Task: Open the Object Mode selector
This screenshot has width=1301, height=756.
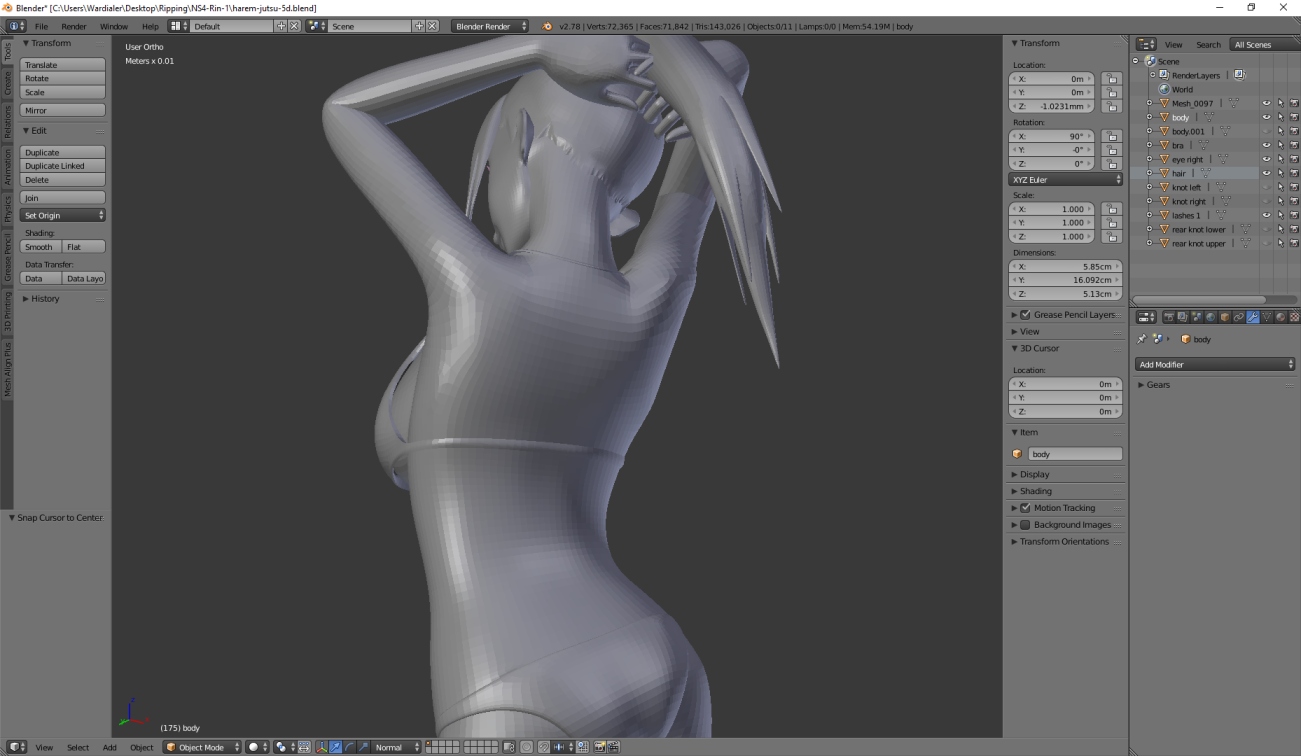Action: point(203,747)
